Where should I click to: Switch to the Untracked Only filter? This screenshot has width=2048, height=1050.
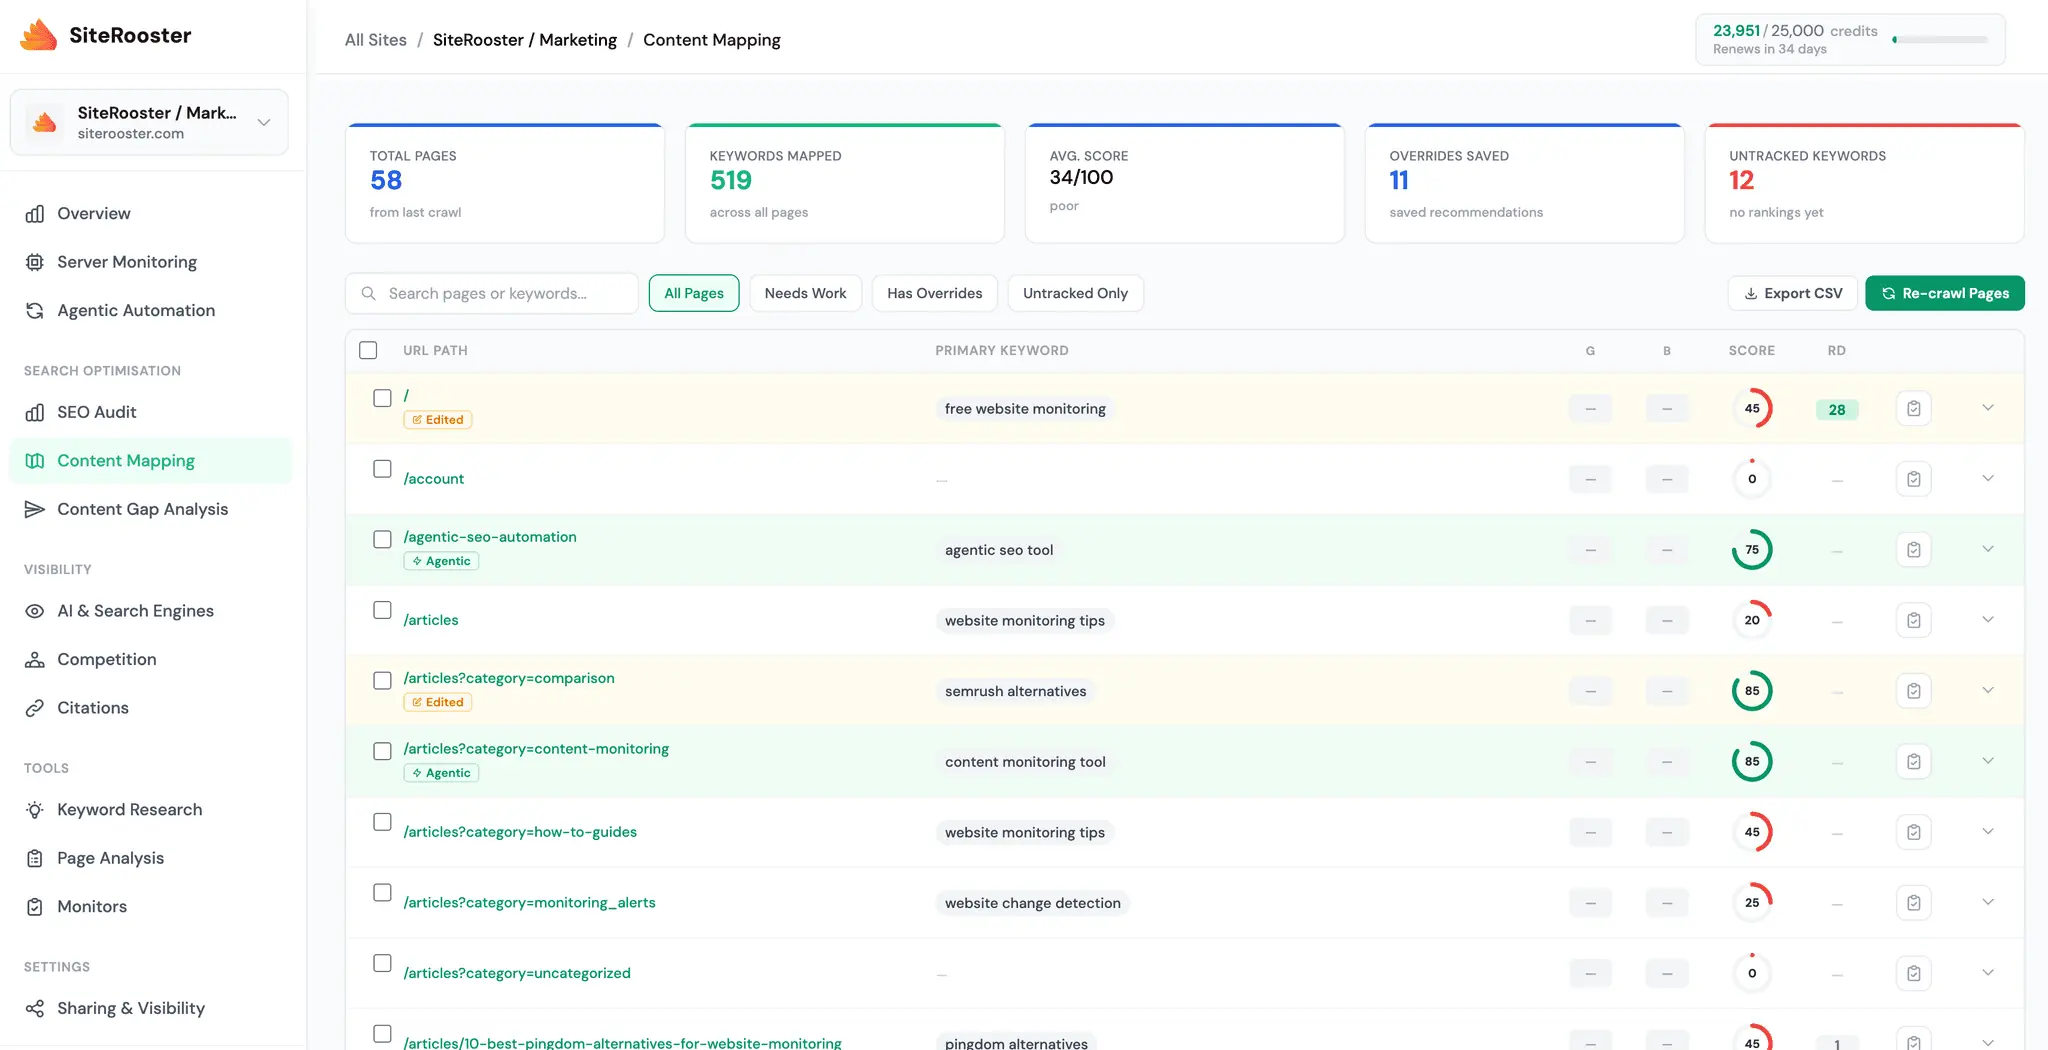[x=1075, y=293]
